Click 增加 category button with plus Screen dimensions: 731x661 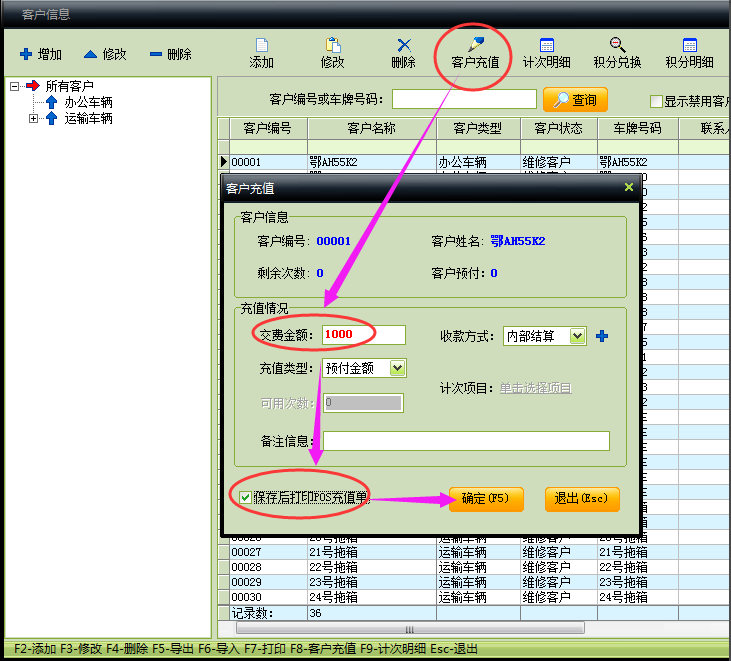41,54
